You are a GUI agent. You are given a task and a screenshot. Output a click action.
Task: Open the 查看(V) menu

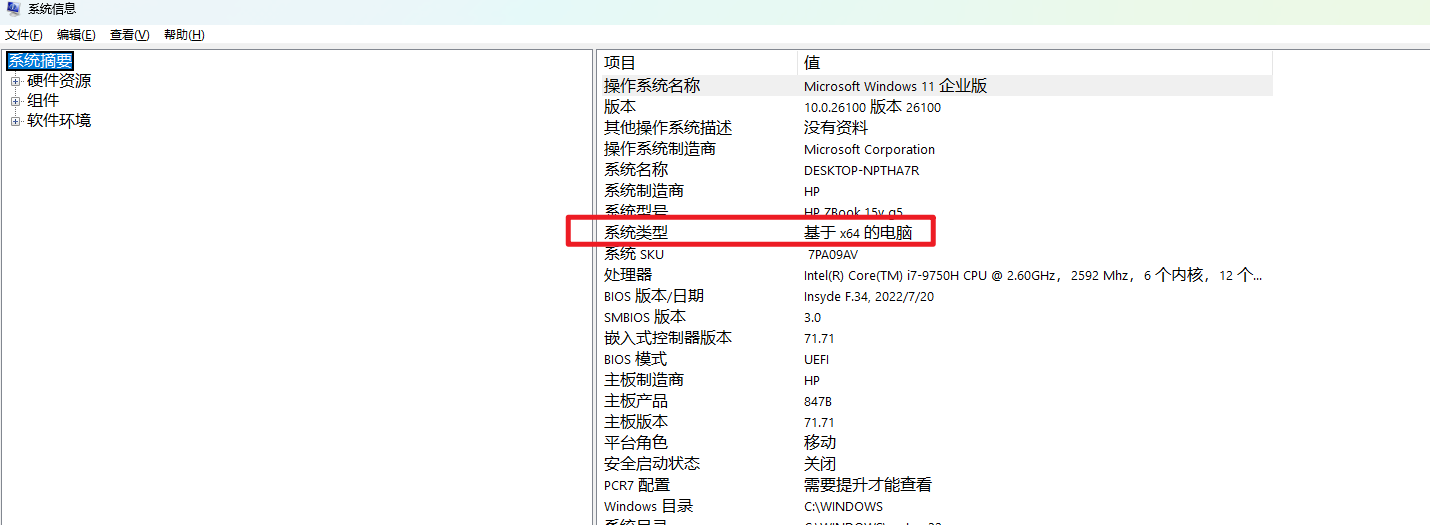point(129,35)
